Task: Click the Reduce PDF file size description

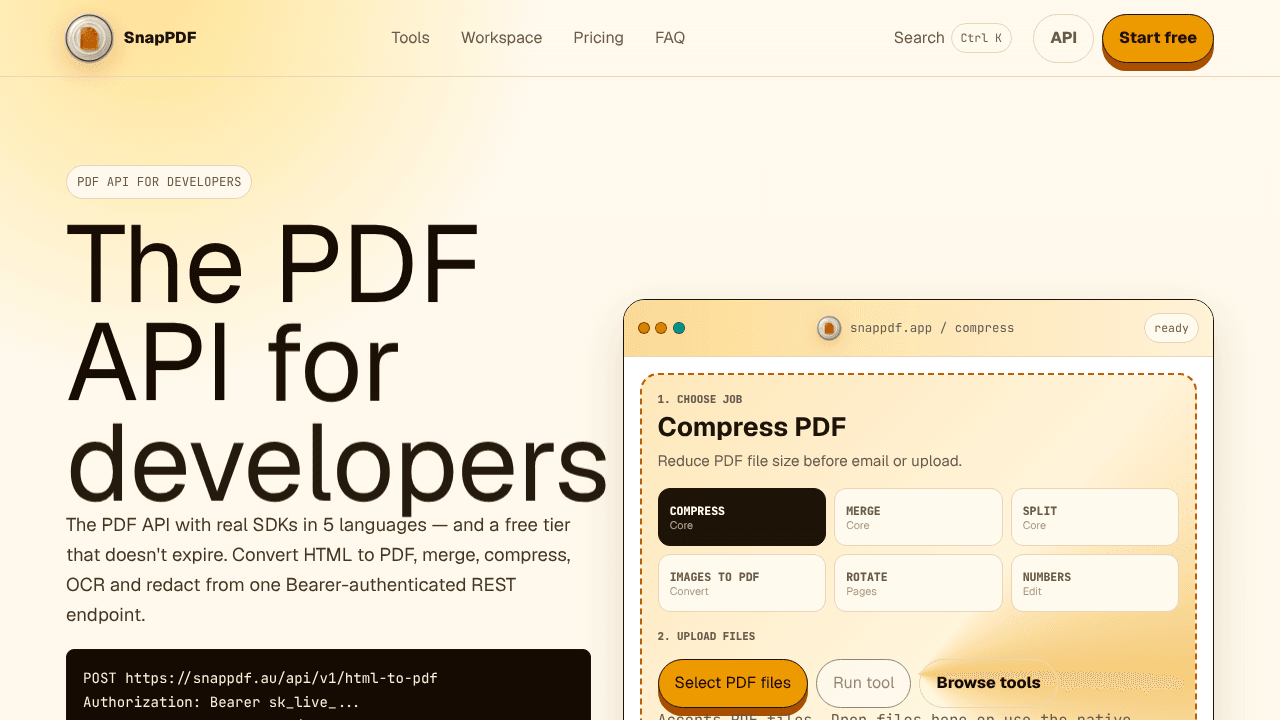Action: (810, 461)
